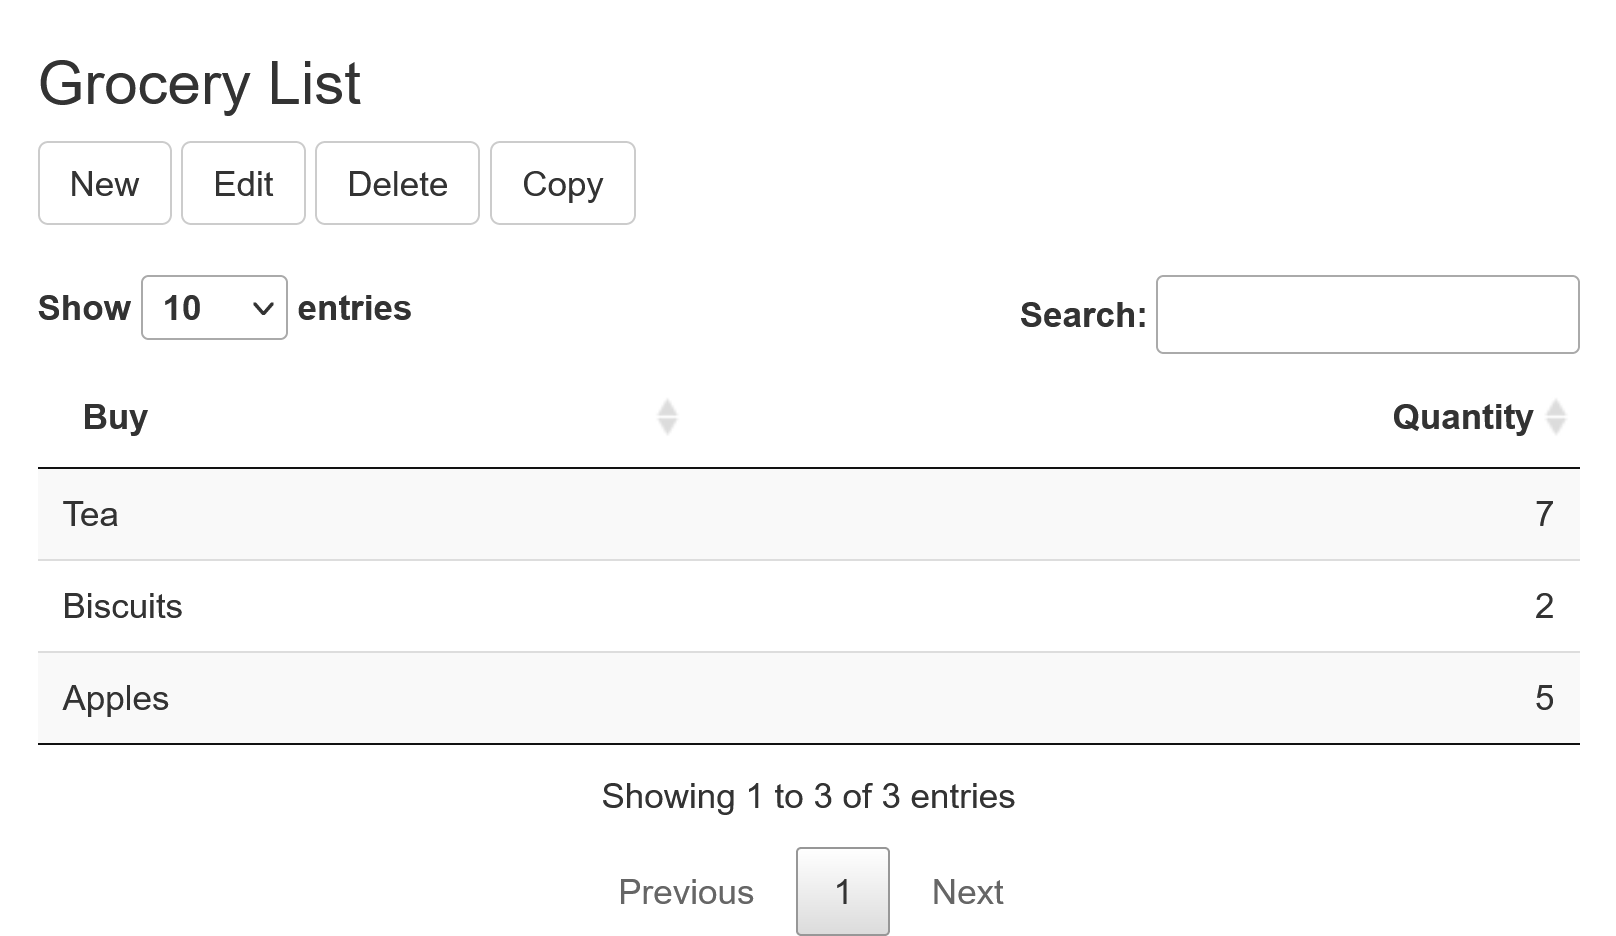The width and height of the screenshot is (1616, 936).
Task: Click the Quantity column sort arrows
Action: click(x=1555, y=416)
